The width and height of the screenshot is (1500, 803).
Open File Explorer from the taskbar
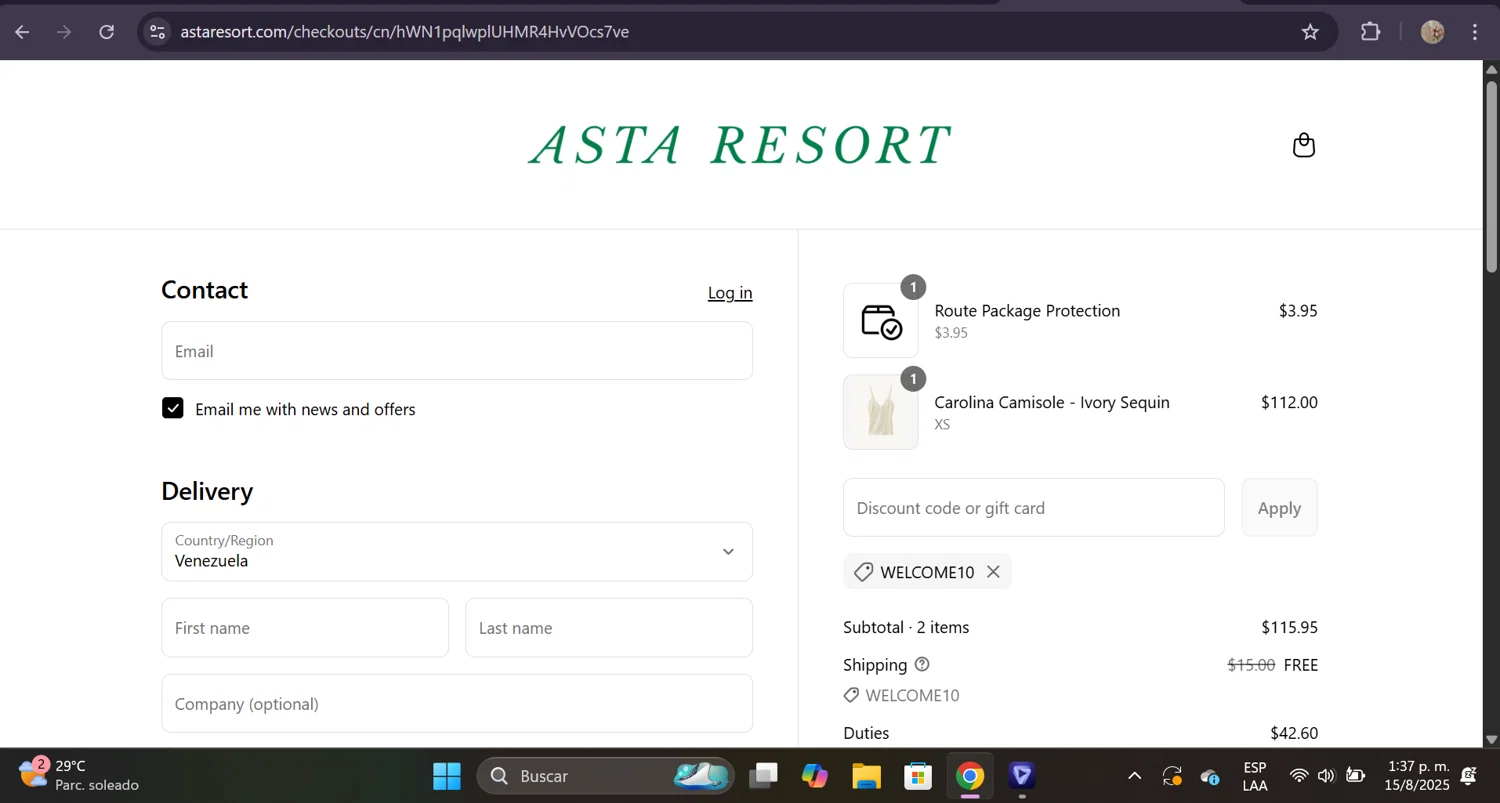point(866,776)
